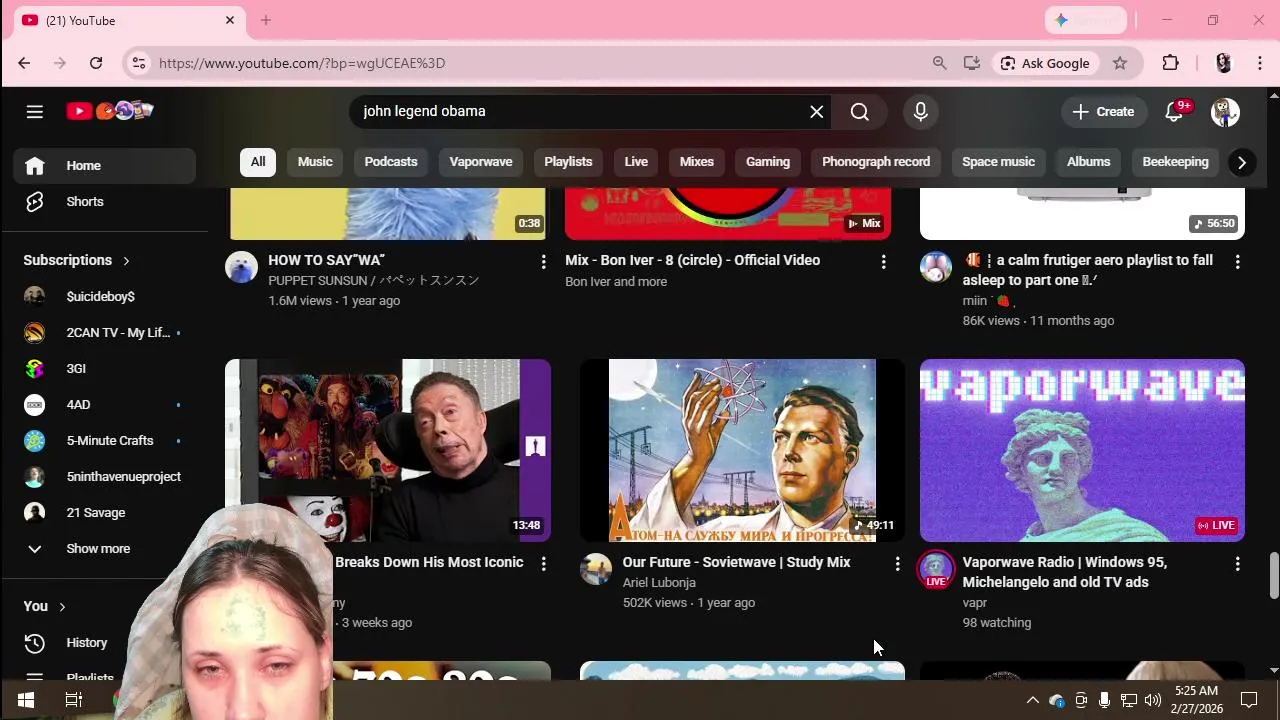Open options for Vaporwave Radio video
Viewport: 1280px width, 720px height.
click(x=1238, y=564)
